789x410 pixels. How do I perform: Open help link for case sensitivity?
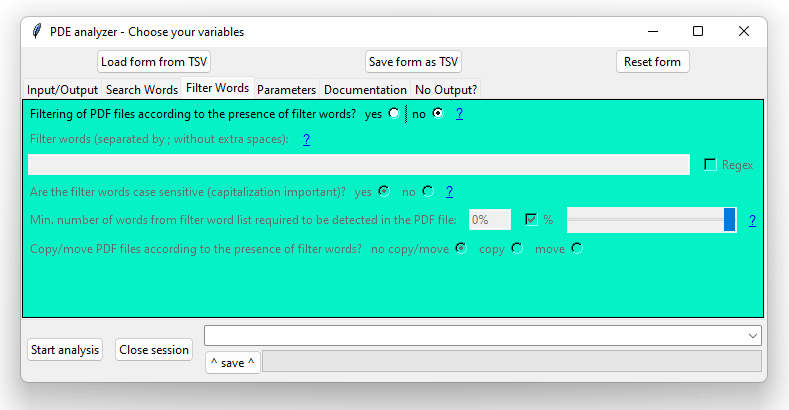449,191
